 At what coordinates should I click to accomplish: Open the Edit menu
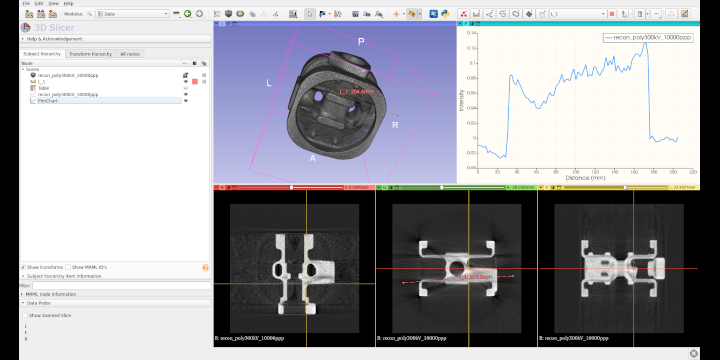(39, 3)
